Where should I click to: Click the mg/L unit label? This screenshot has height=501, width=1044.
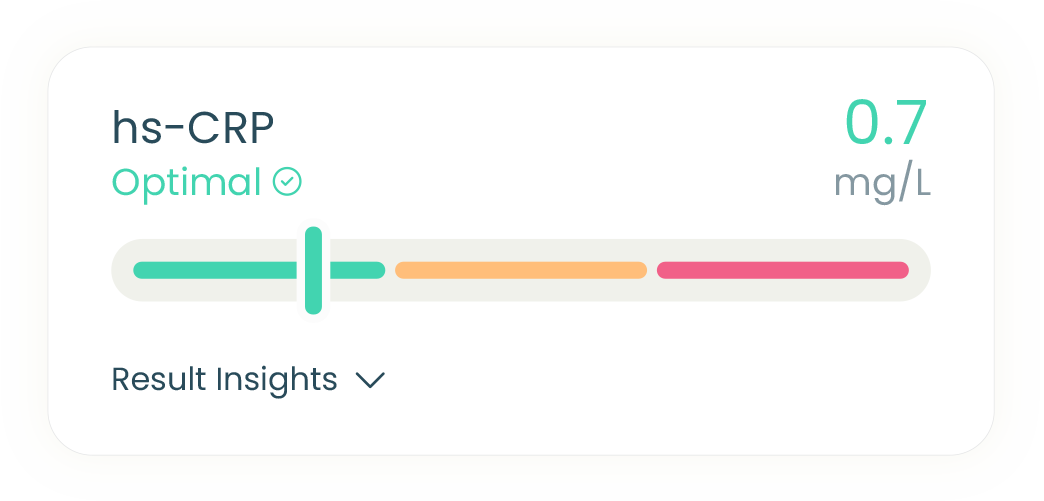pyautogui.click(x=882, y=185)
